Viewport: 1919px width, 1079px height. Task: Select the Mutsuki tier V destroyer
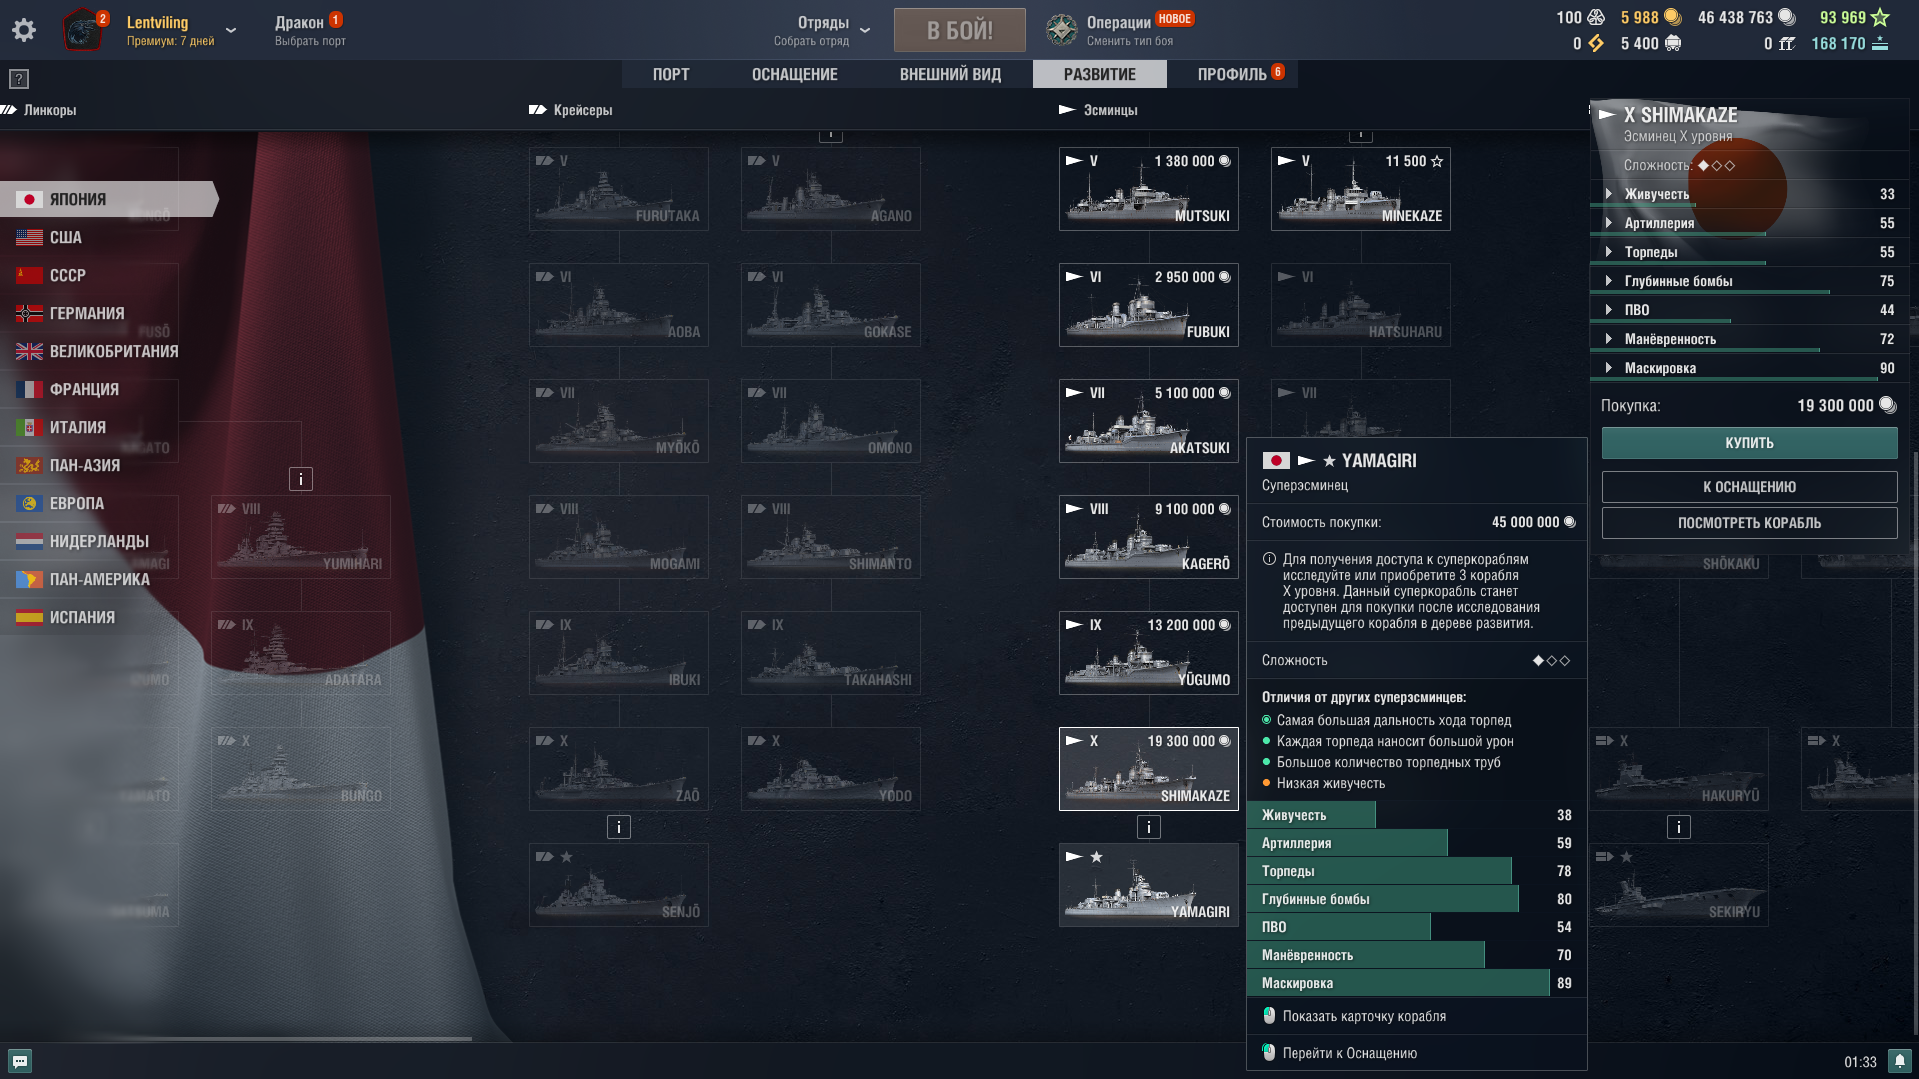coord(1149,189)
